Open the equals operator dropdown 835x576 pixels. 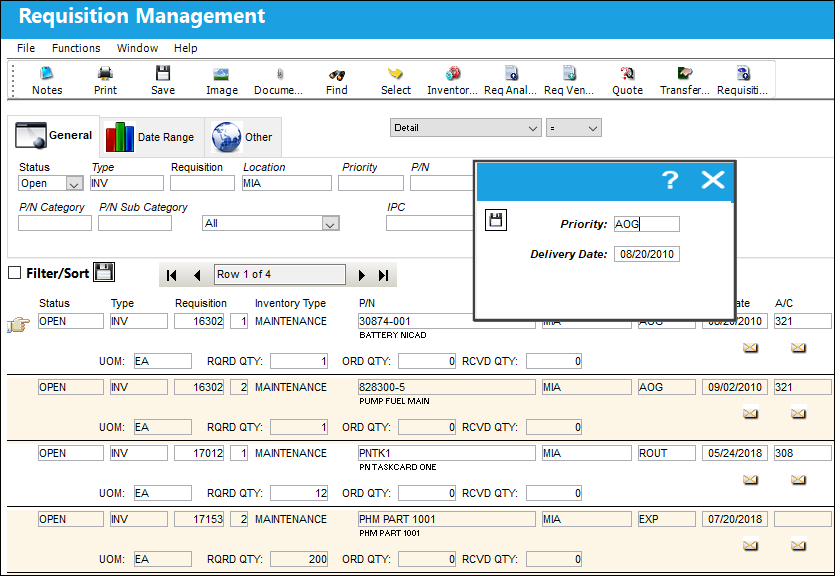pyautogui.click(x=574, y=128)
